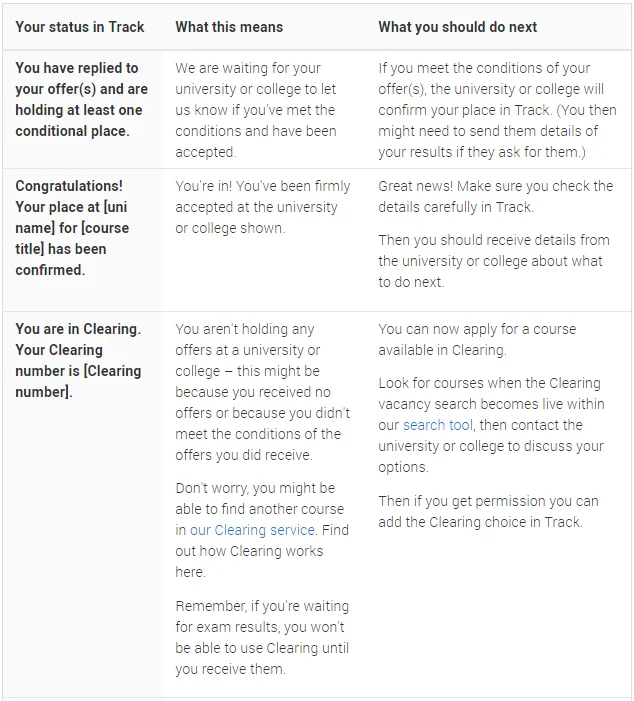Click the 'Your status in Track' column header
Viewport: 634px width, 701px height.
point(80,27)
